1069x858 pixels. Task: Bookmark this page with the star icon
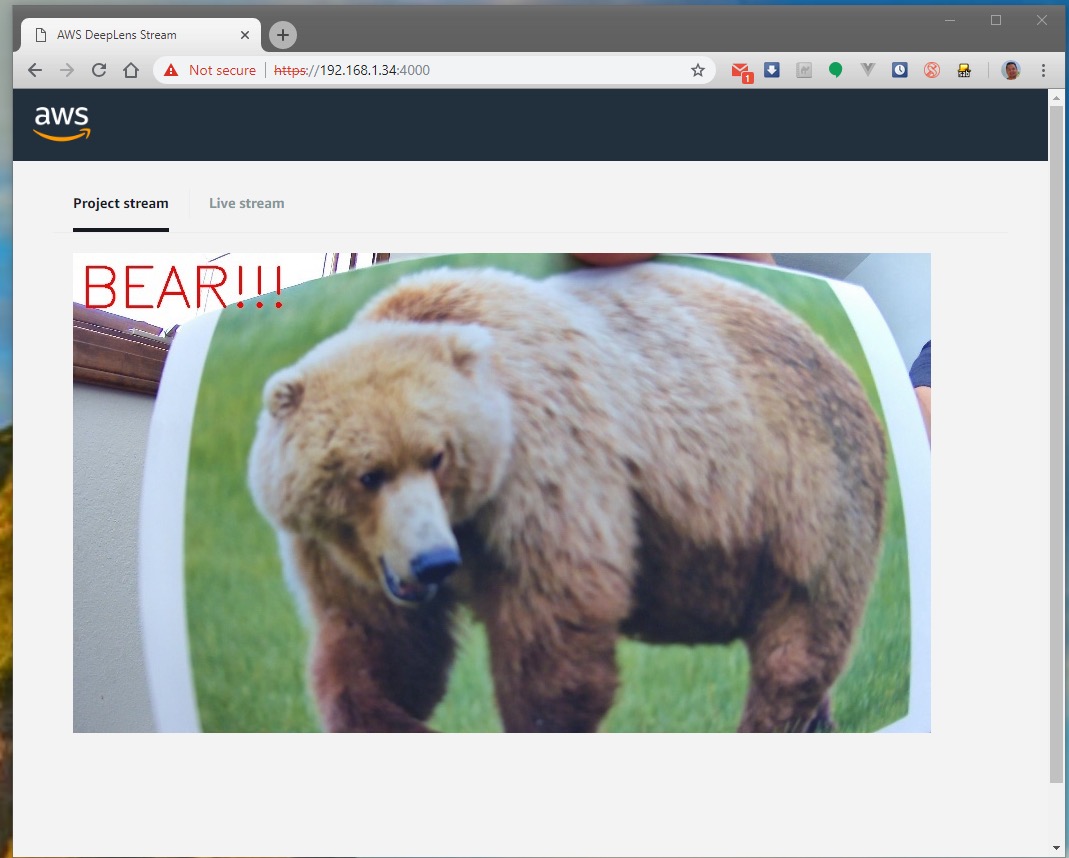pyautogui.click(x=697, y=70)
